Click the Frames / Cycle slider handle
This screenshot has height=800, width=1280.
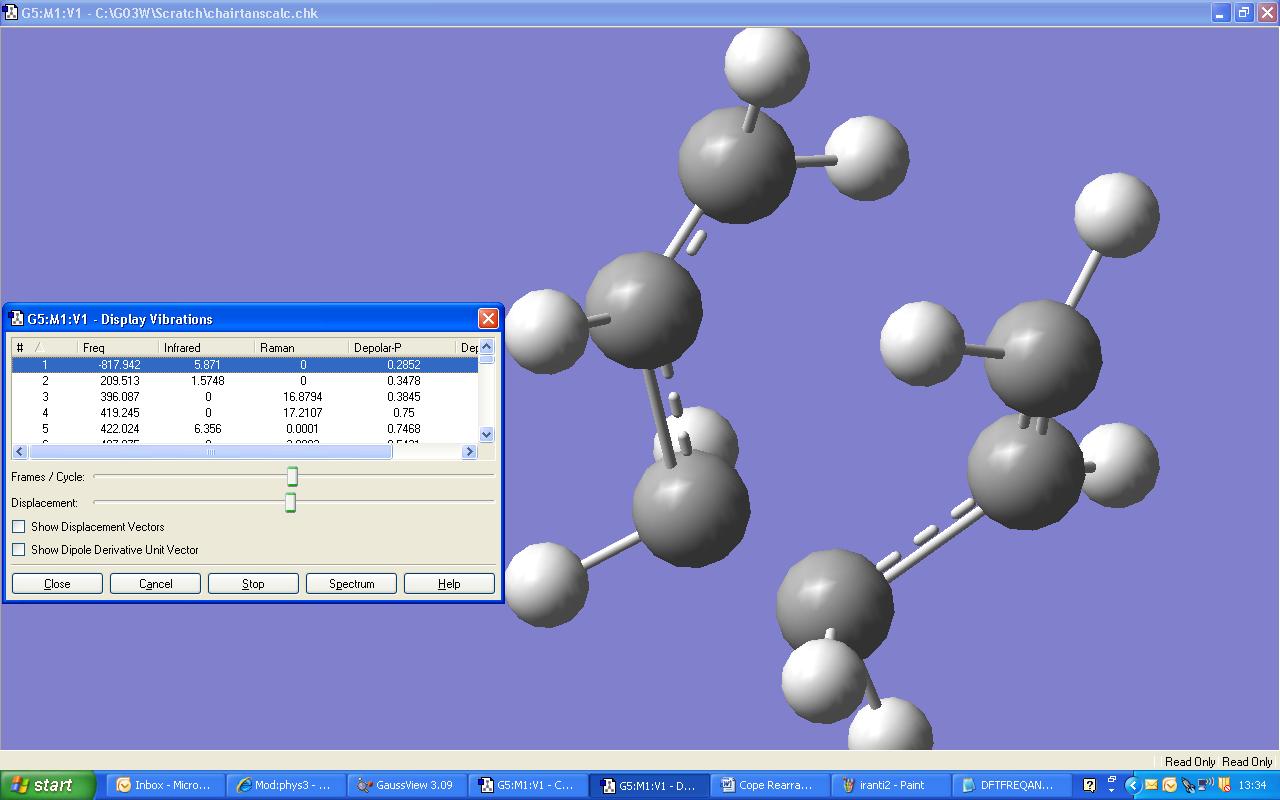click(292, 476)
